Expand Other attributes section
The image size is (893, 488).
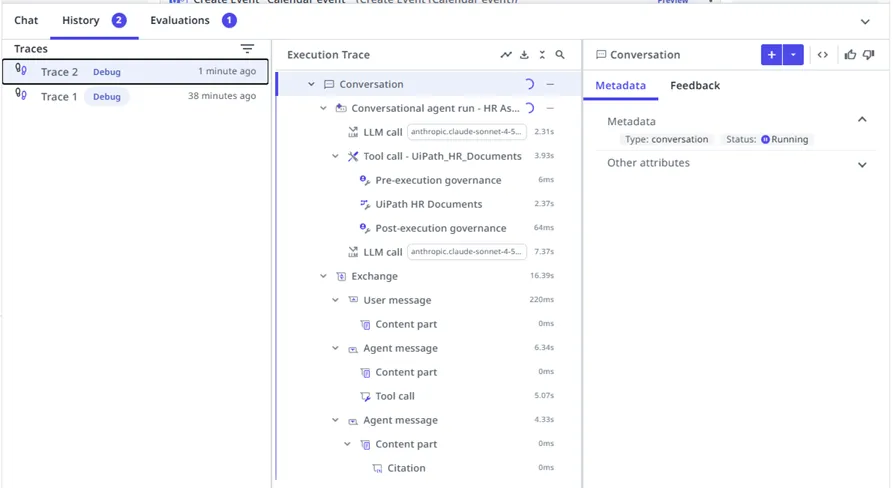(x=862, y=165)
